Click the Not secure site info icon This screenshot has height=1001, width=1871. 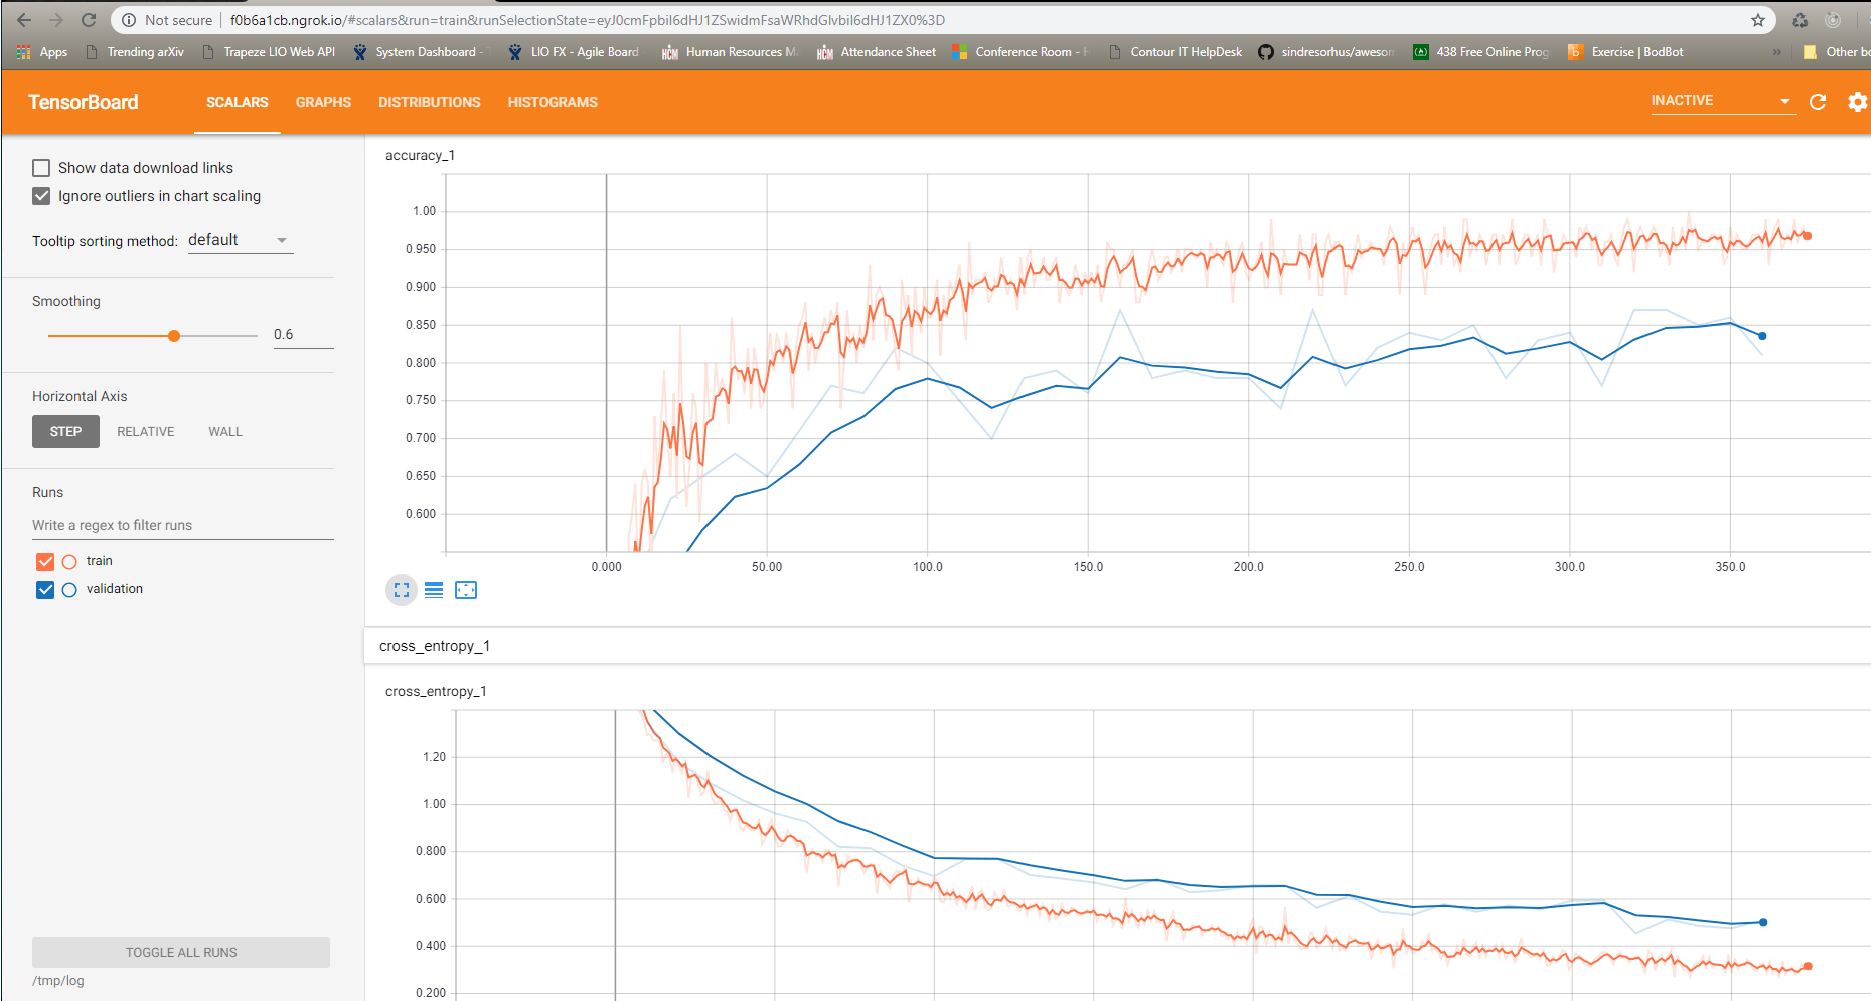pyautogui.click(x=129, y=20)
